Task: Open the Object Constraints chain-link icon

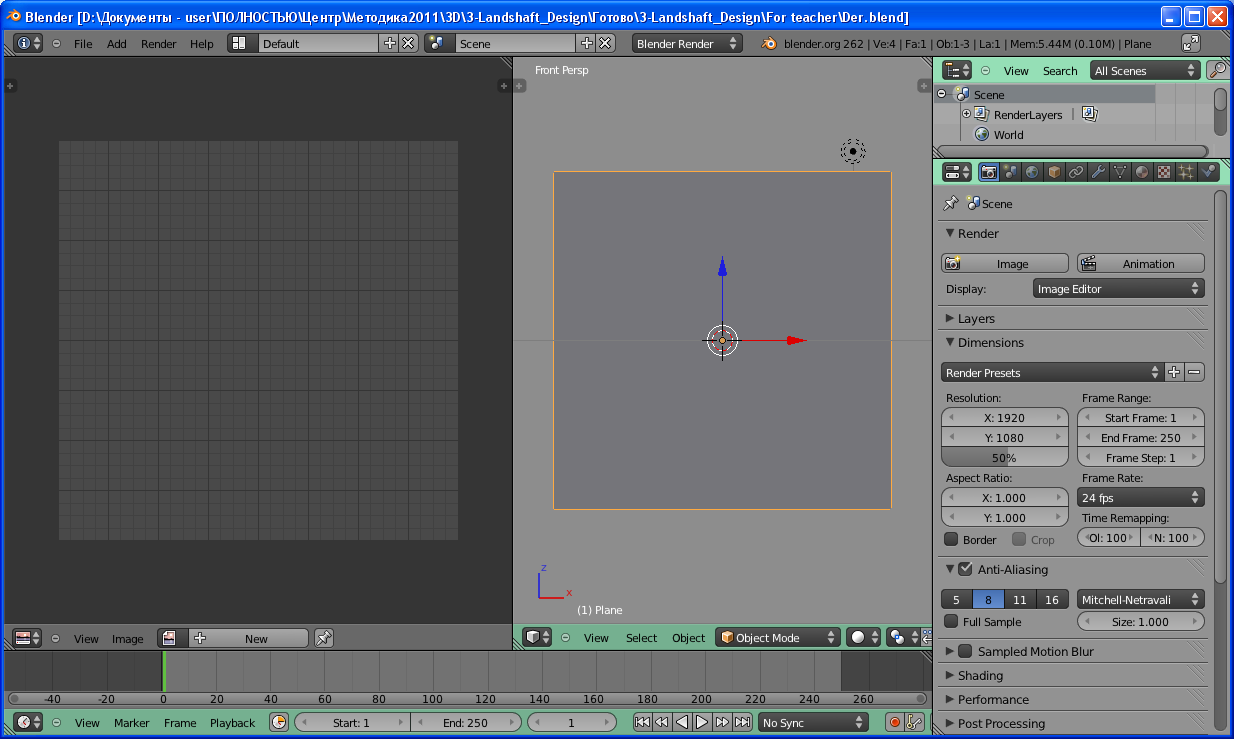Action: [x=1076, y=172]
